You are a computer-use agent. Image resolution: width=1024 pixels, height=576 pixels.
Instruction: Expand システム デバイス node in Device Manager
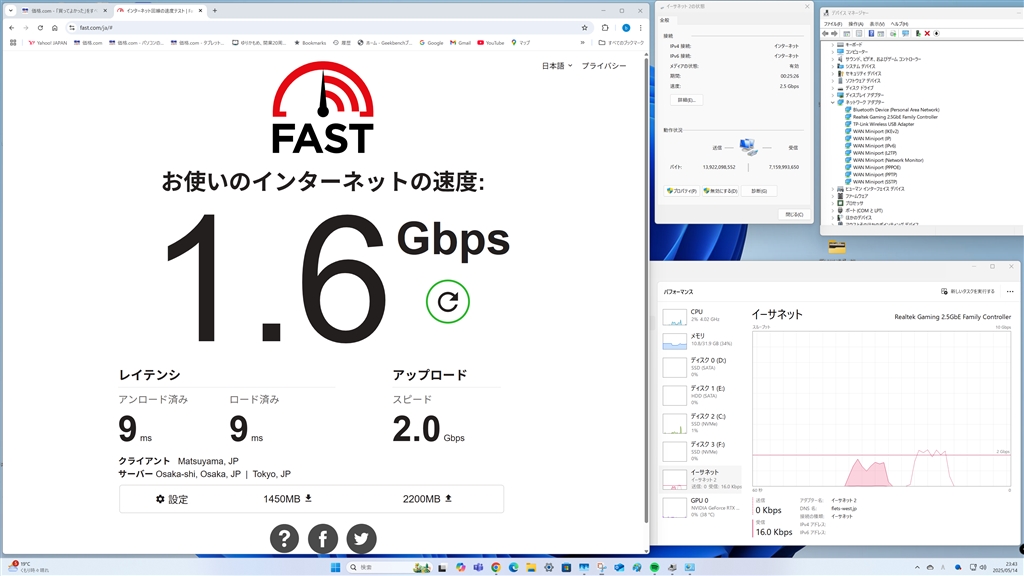(x=833, y=66)
